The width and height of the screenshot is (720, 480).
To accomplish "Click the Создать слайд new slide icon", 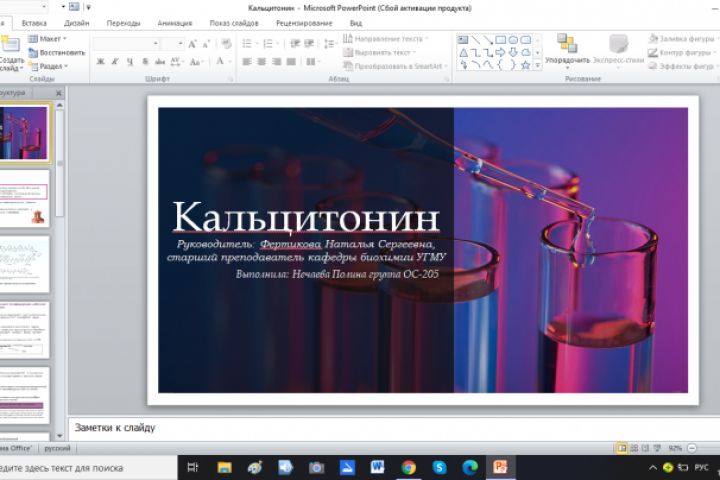I will coord(11,45).
